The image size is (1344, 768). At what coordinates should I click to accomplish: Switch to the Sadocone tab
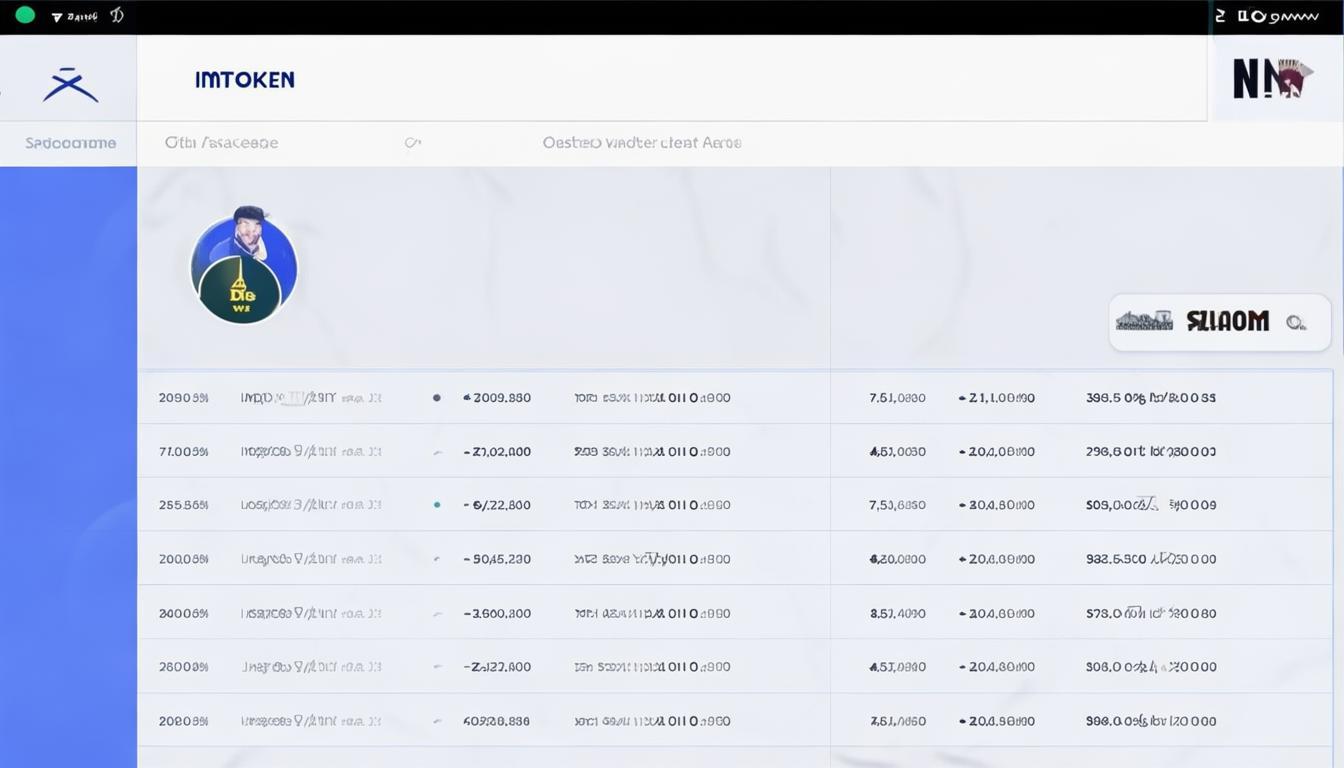pos(68,142)
